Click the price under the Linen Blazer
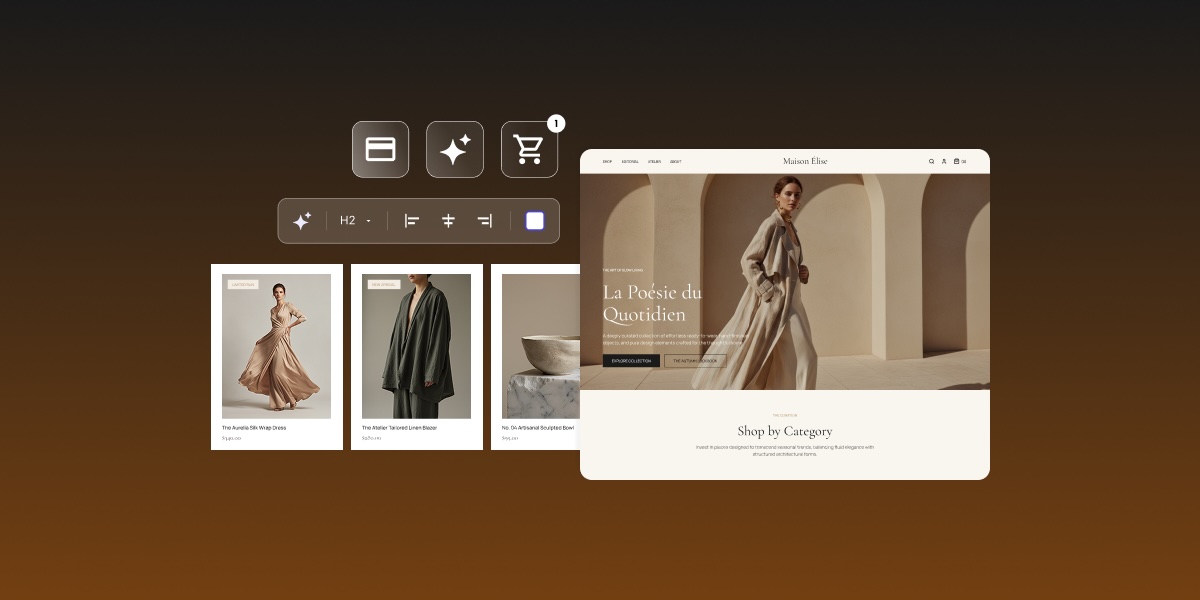The height and width of the screenshot is (600, 1200). (x=372, y=438)
